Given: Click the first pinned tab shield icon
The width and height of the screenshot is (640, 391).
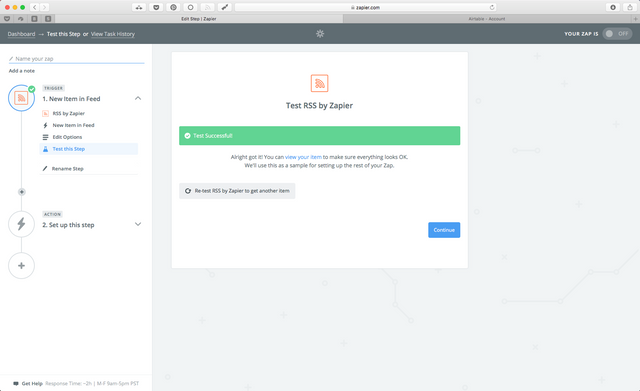Looking at the screenshot, I should pyautogui.click(x=7, y=19).
